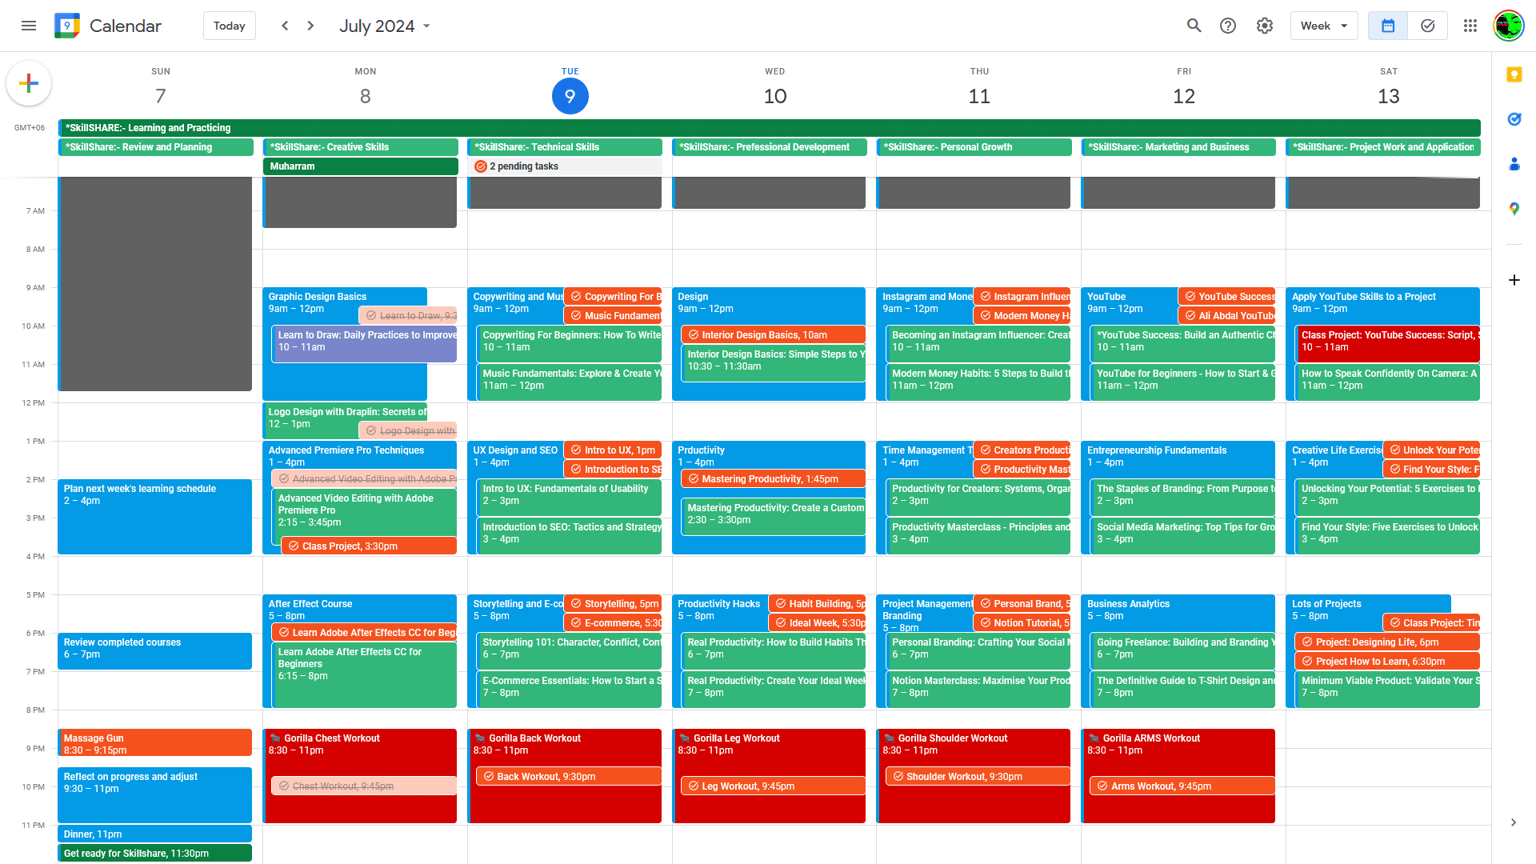This screenshot has height=864, width=1536.
Task: Select Friday 12 date header
Action: tap(1184, 96)
